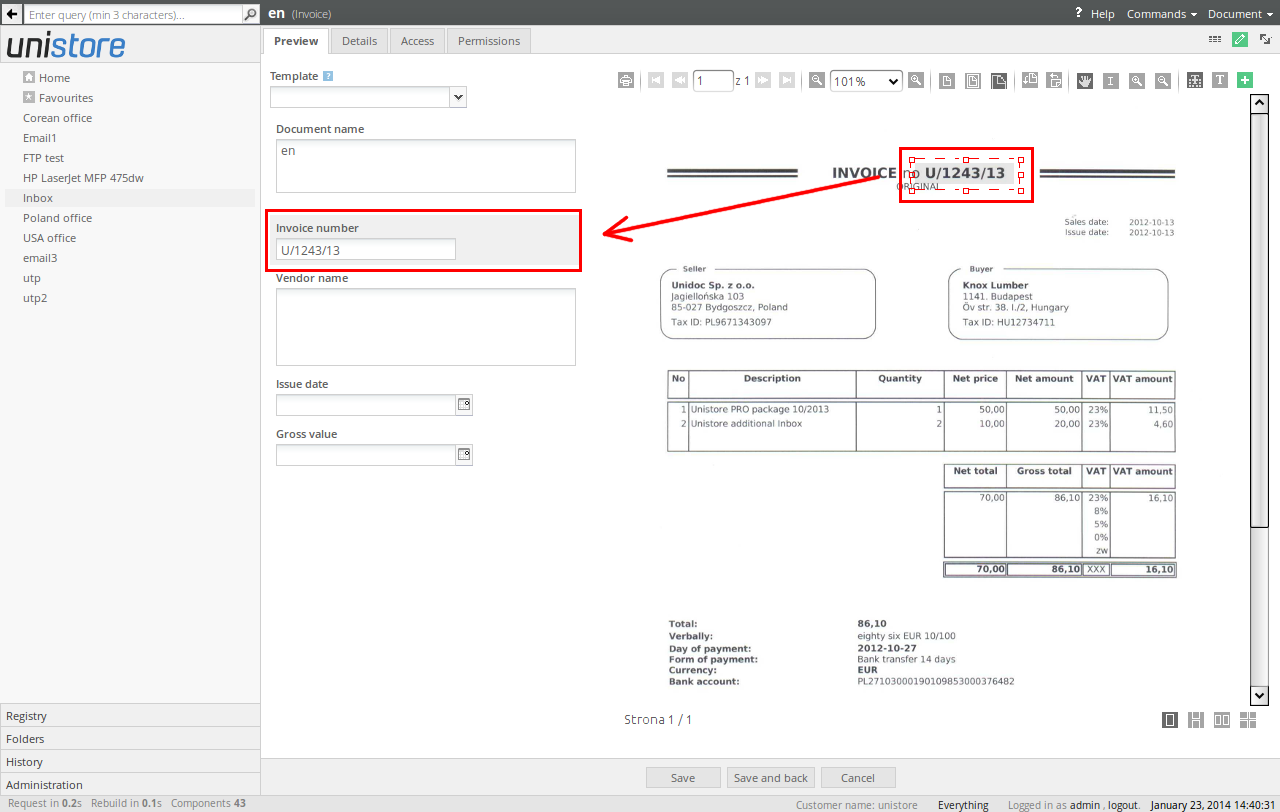Viewport: 1280px width, 812px height.
Task: Run search using the magnifier icon
Action: point(250,15)
